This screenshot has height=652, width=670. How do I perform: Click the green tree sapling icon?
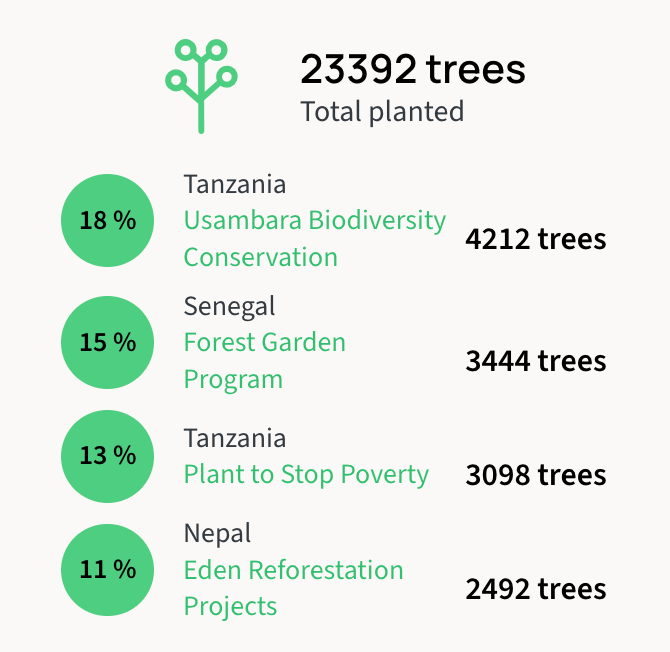point(201,86)
